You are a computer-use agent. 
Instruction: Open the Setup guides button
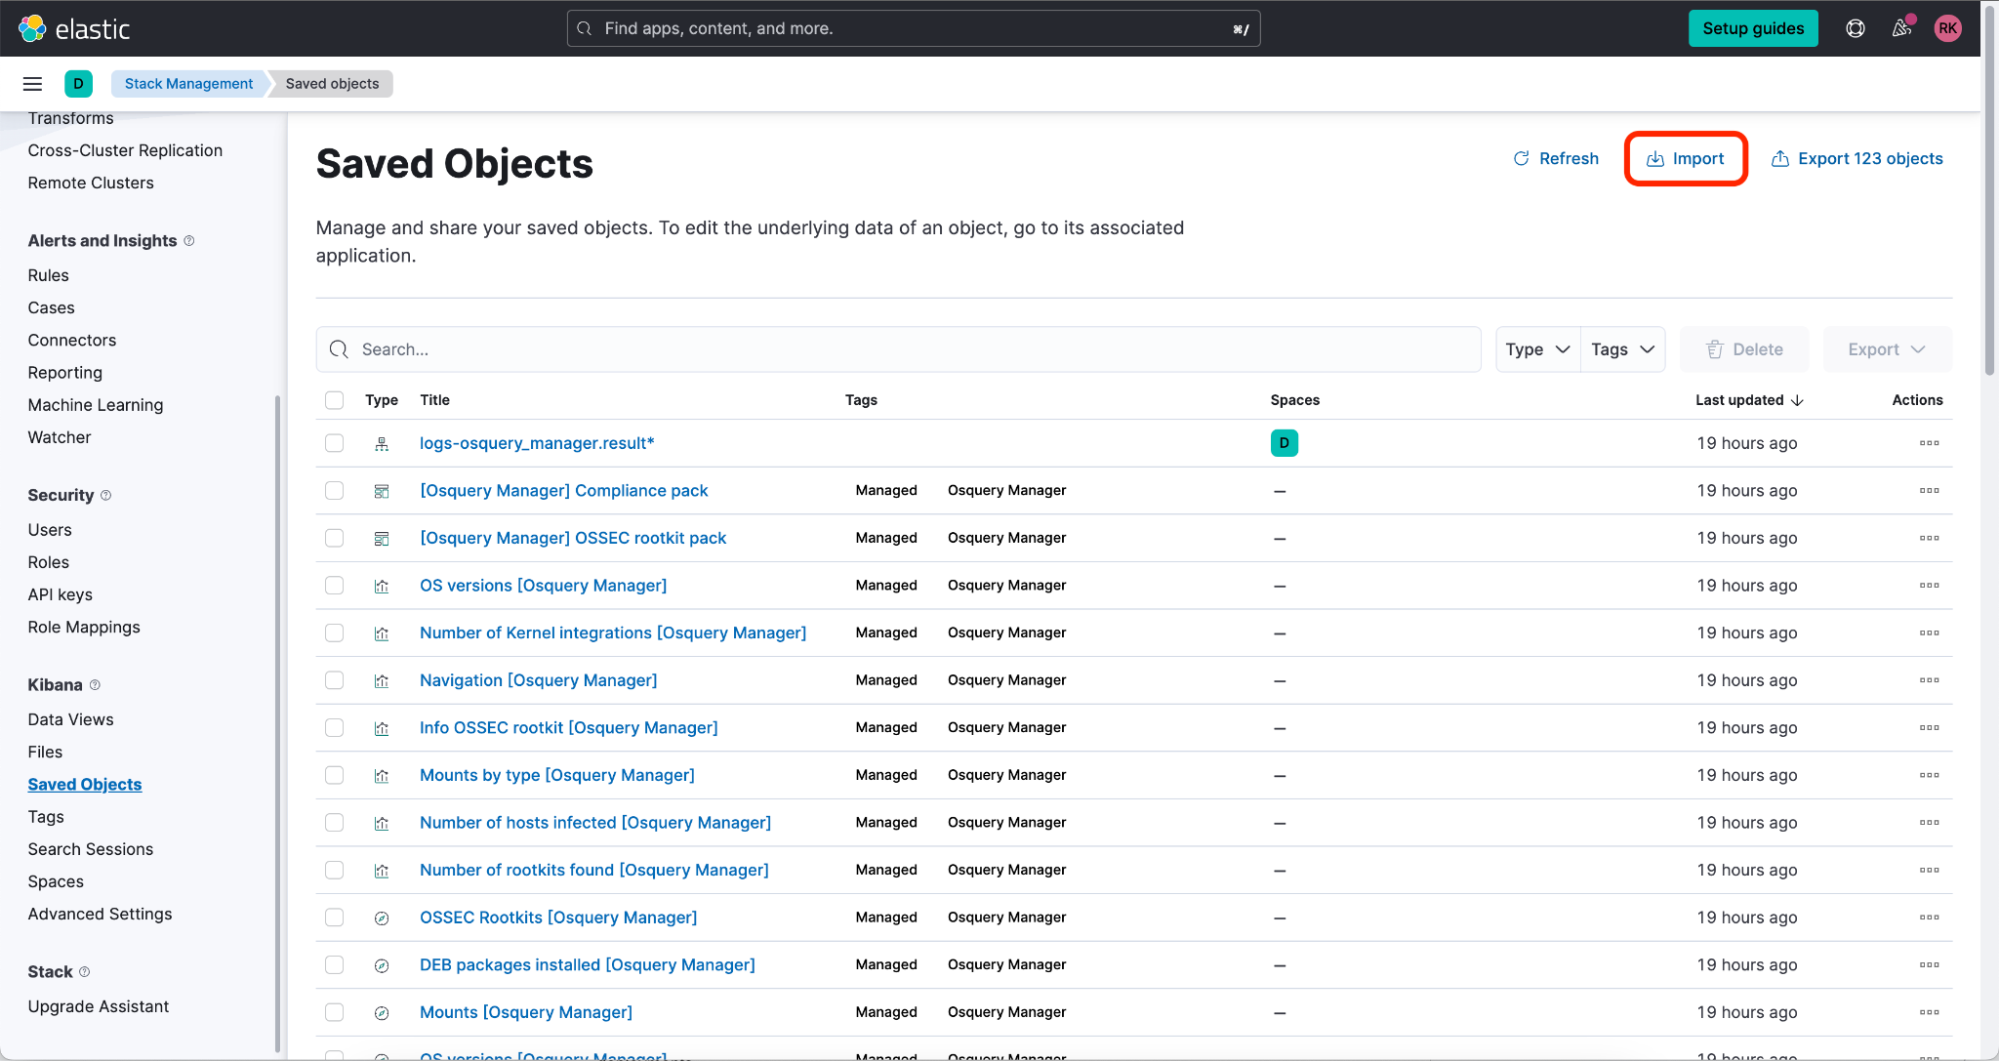click(1753, 29)
